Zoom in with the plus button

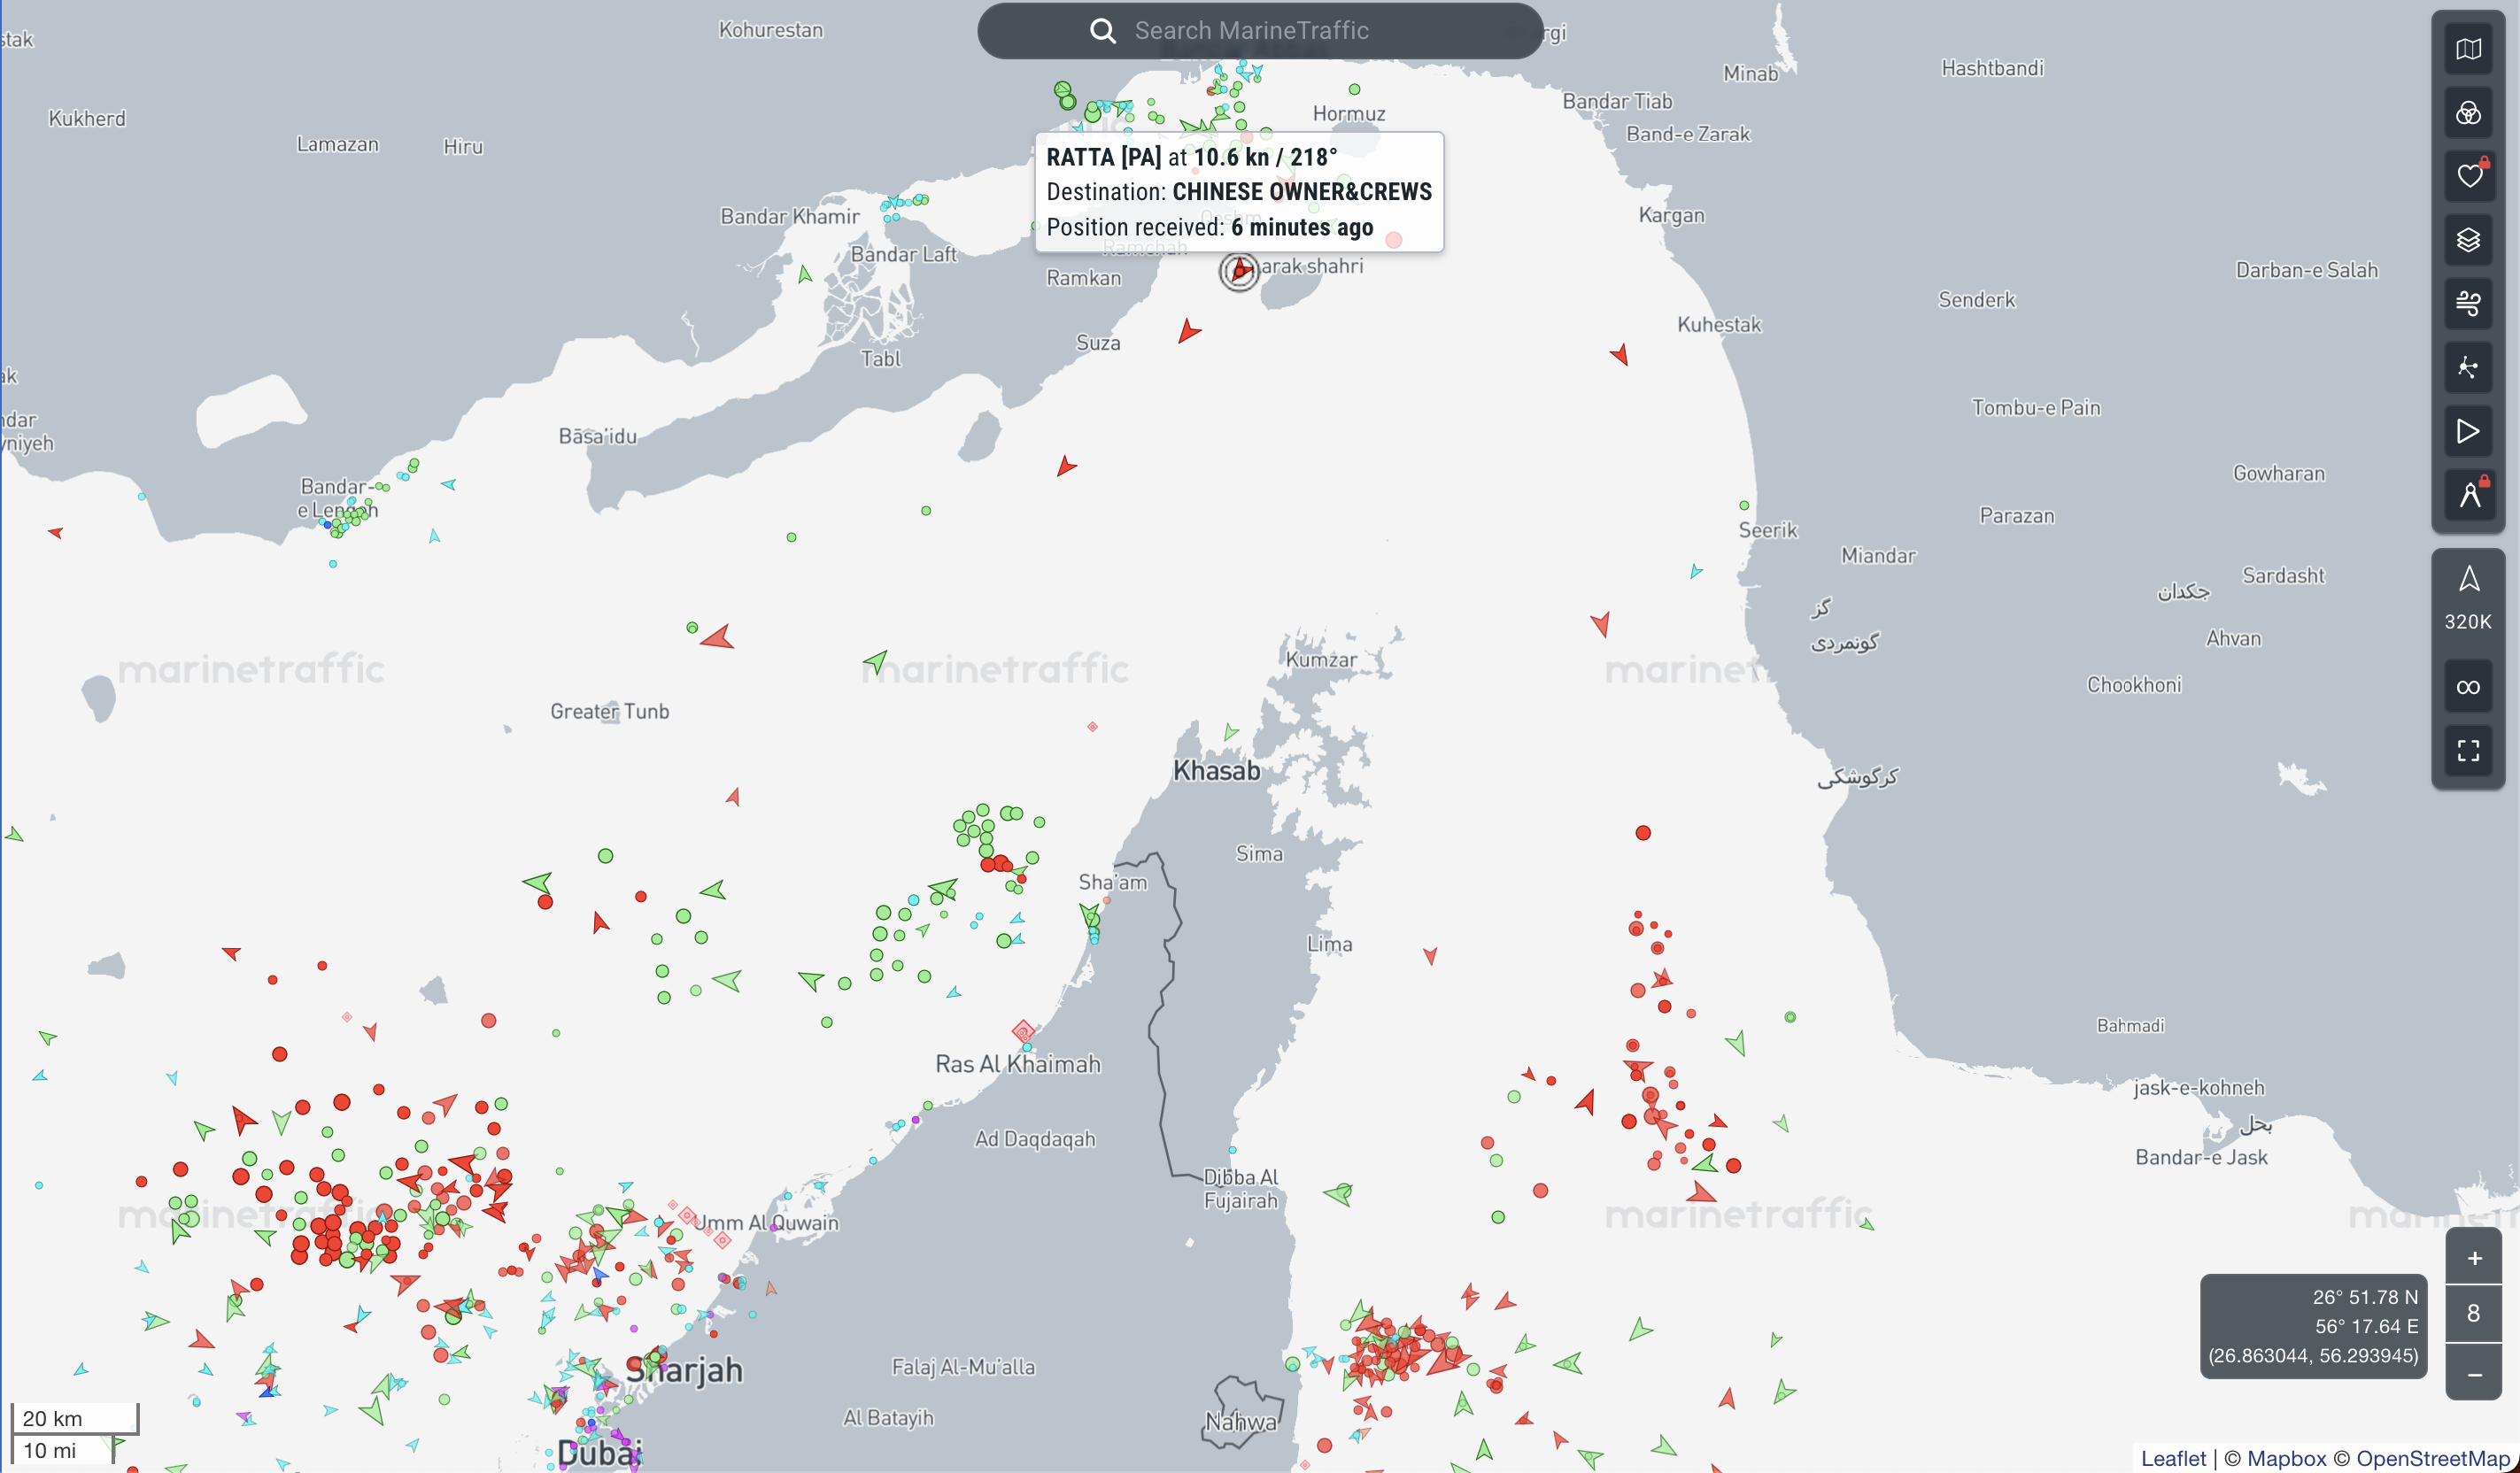pos(2473,1258)
